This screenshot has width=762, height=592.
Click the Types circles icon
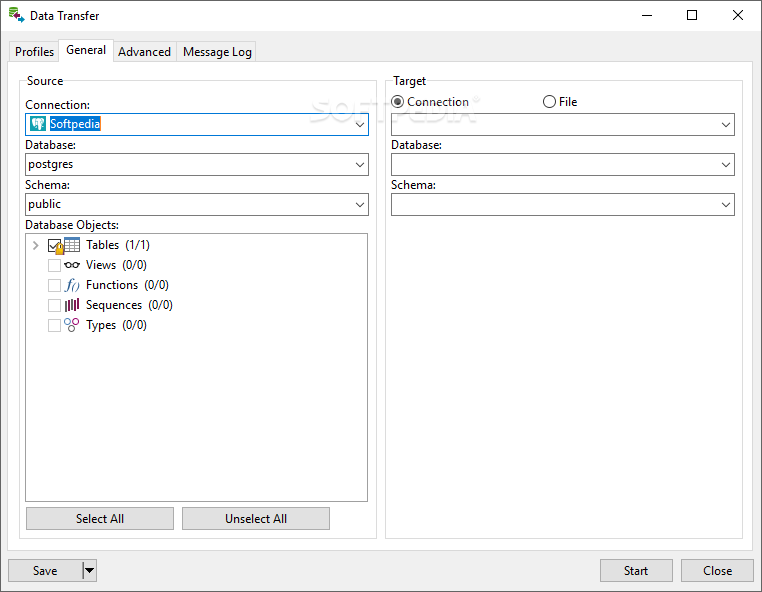(72, 325)
